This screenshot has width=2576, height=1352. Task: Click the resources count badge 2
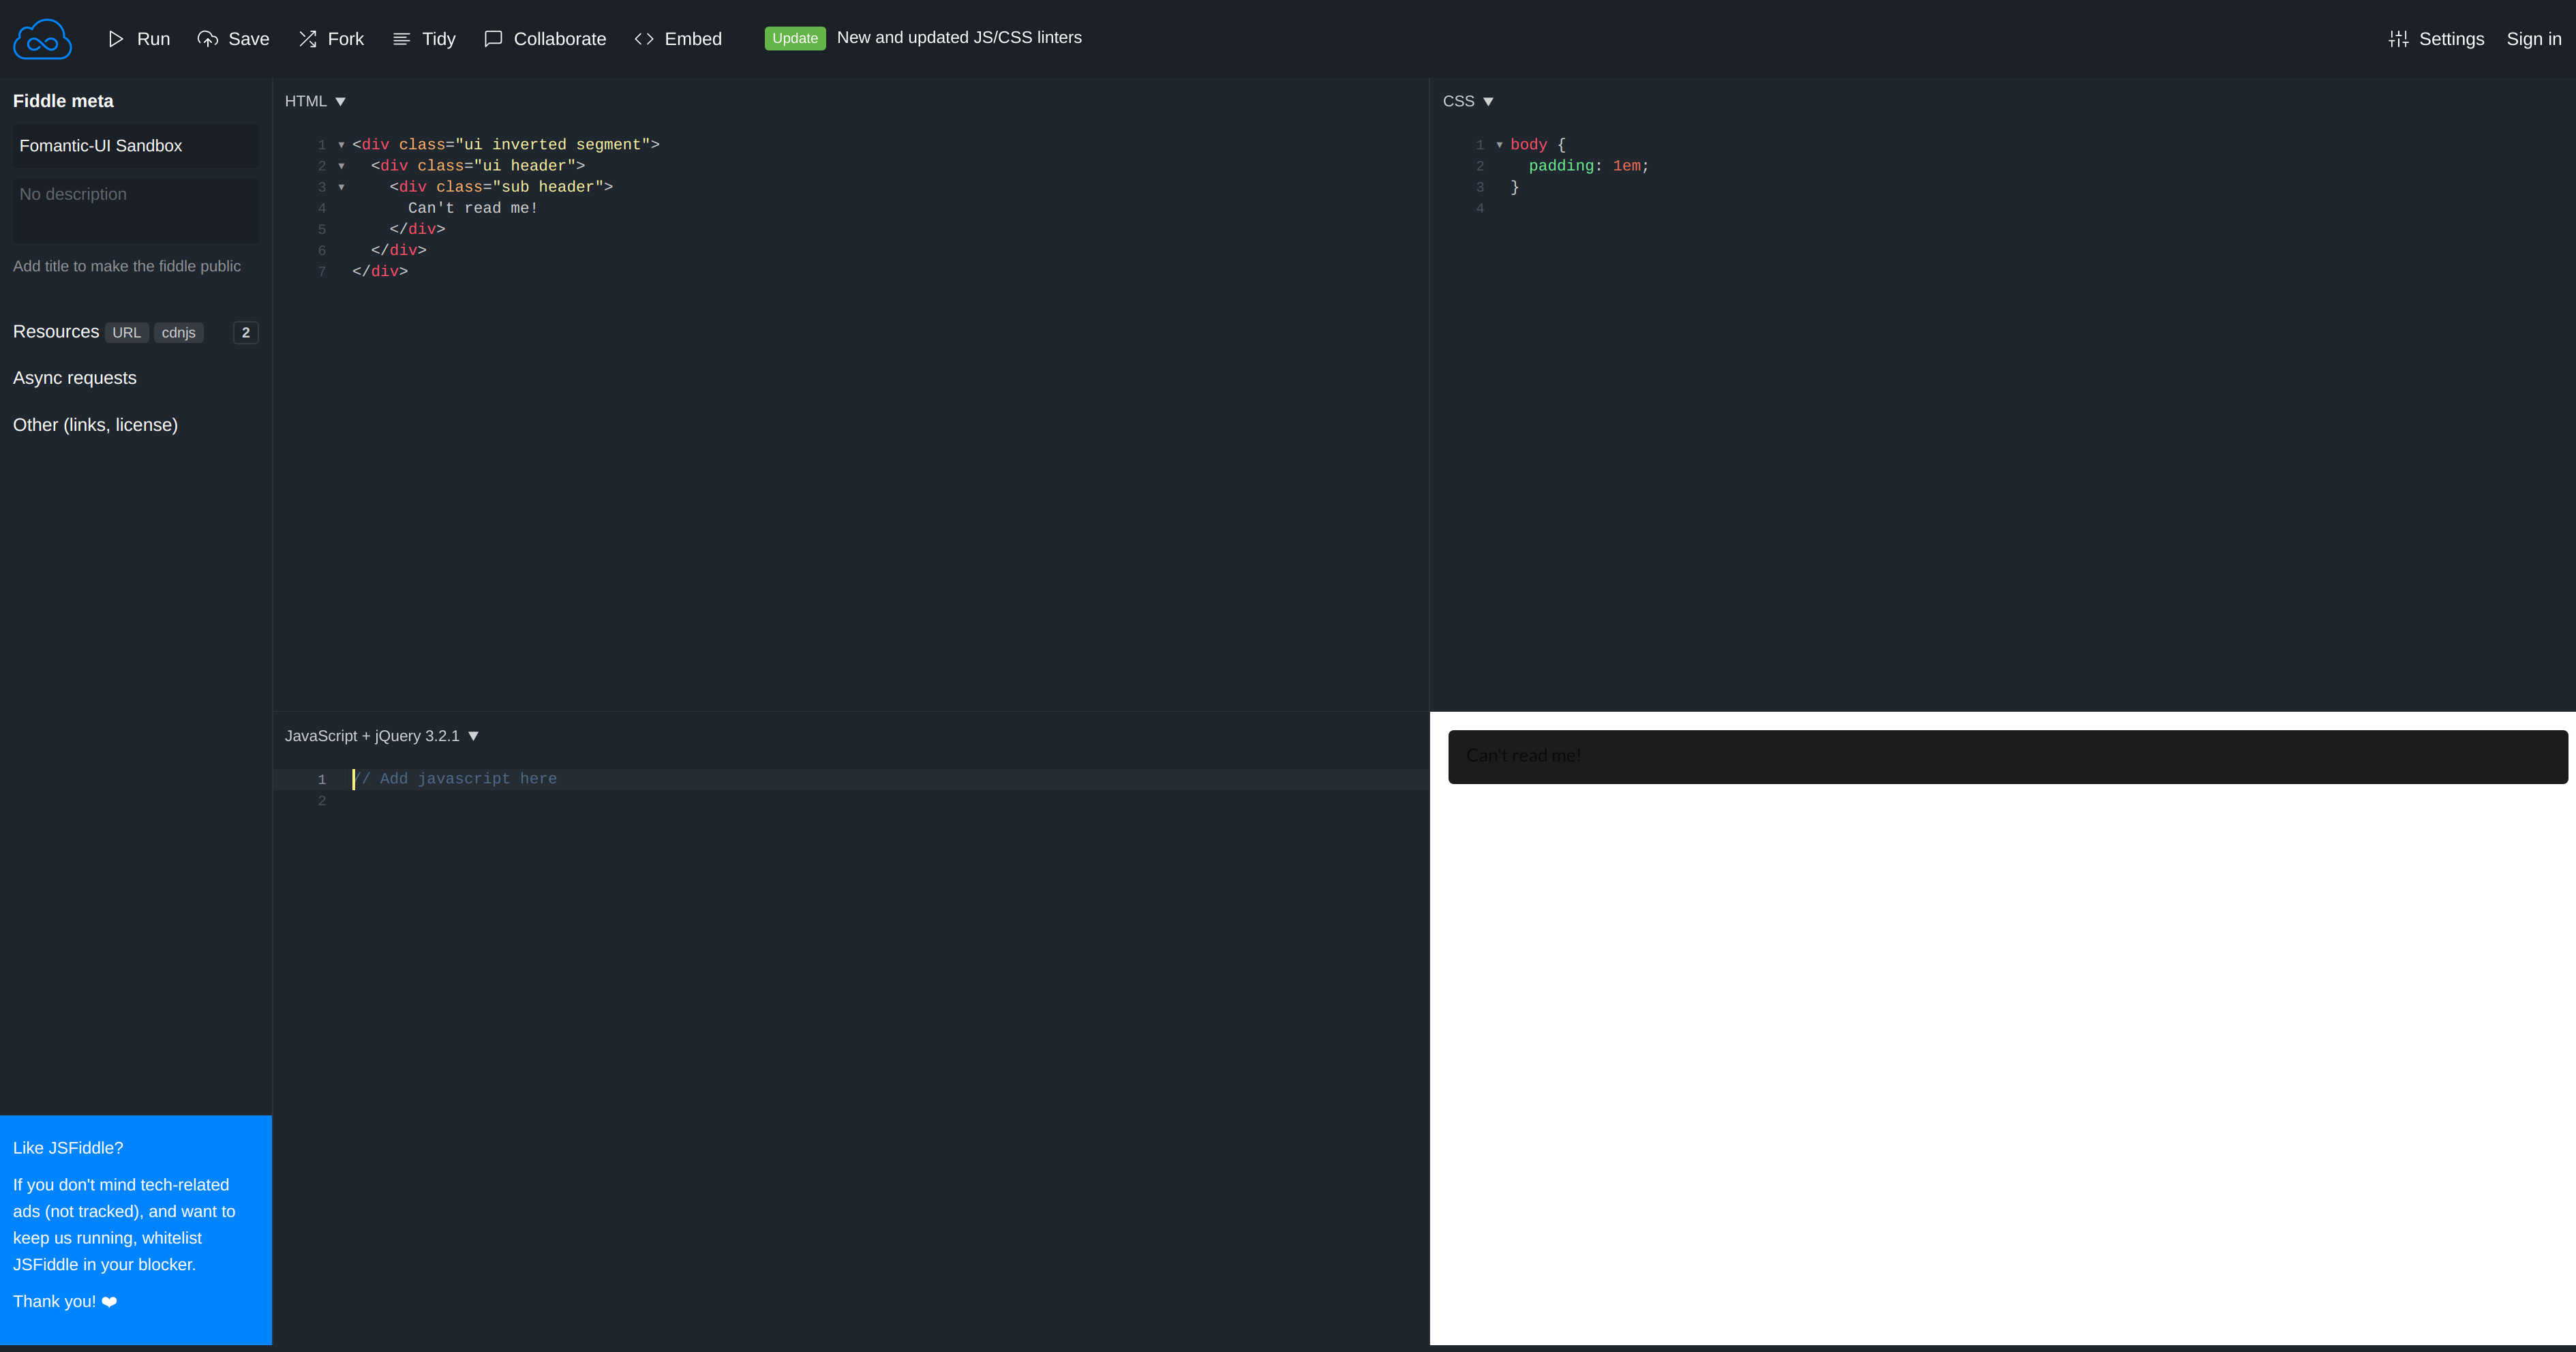pyautogui.click(x=246, y=333)
